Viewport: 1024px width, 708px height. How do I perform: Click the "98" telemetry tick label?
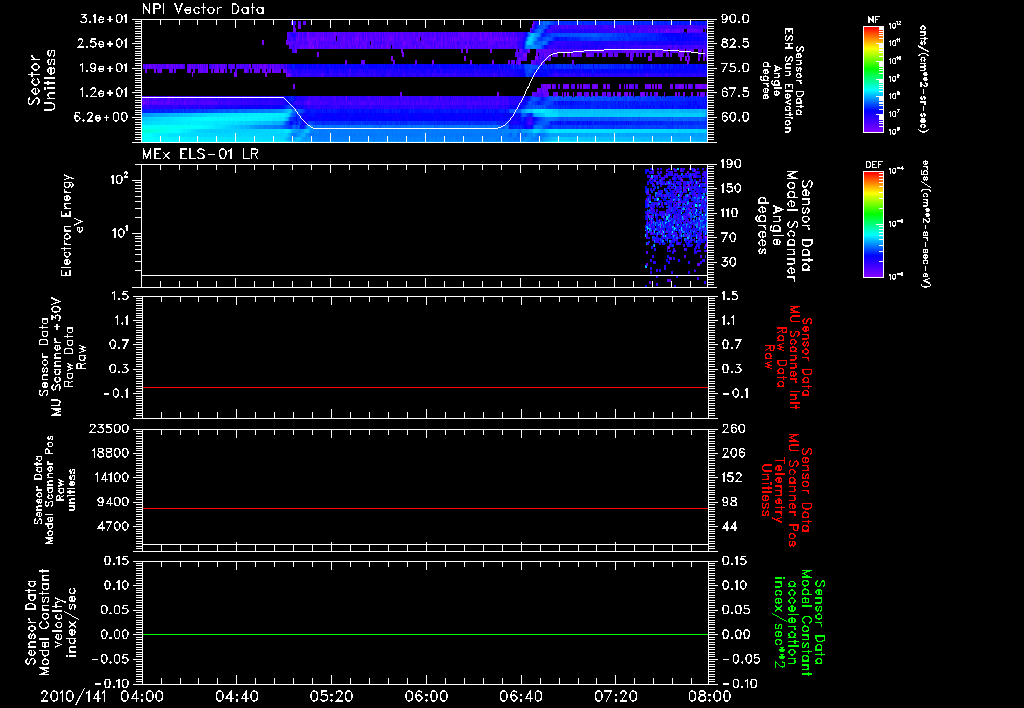click(728, 502)
